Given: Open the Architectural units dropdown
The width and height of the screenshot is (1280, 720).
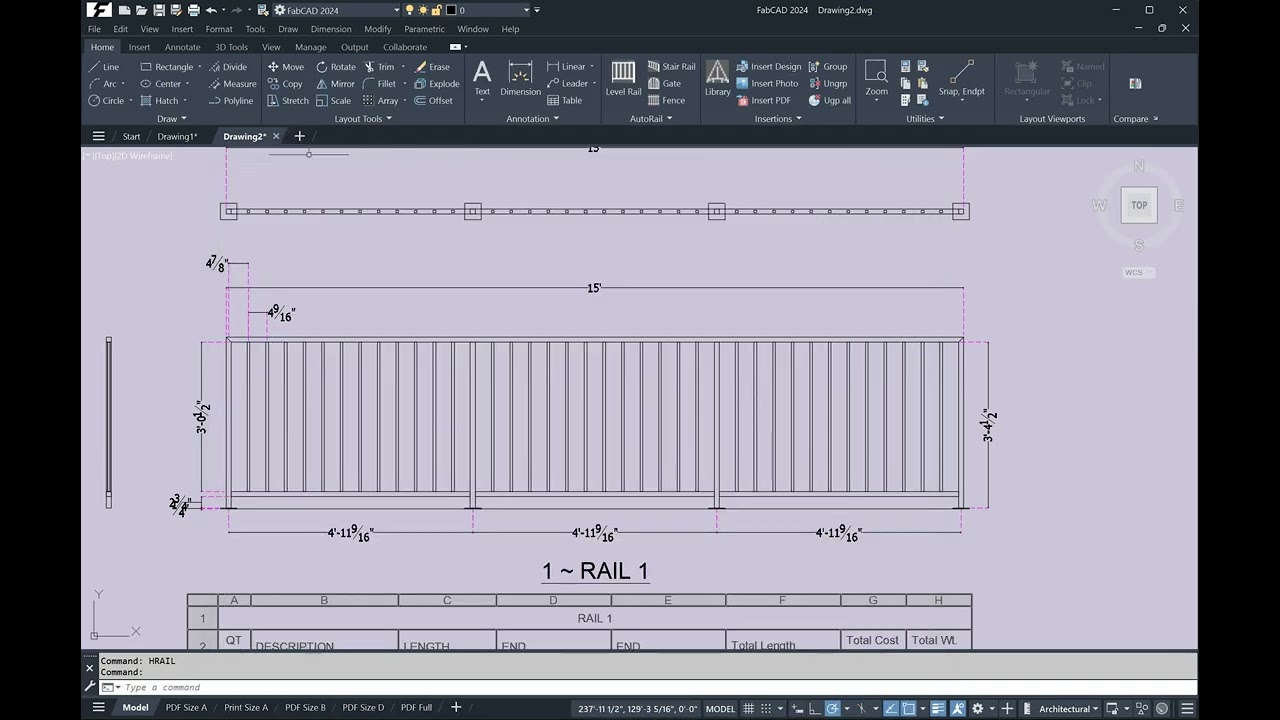Looking at the screenshot, I should coord(1070,709).
